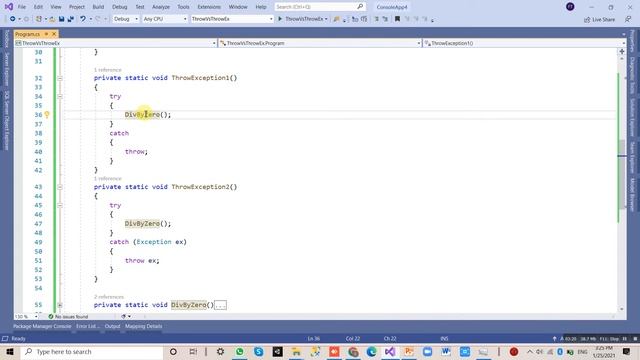Open the Build menu

[x=98, y=7]
